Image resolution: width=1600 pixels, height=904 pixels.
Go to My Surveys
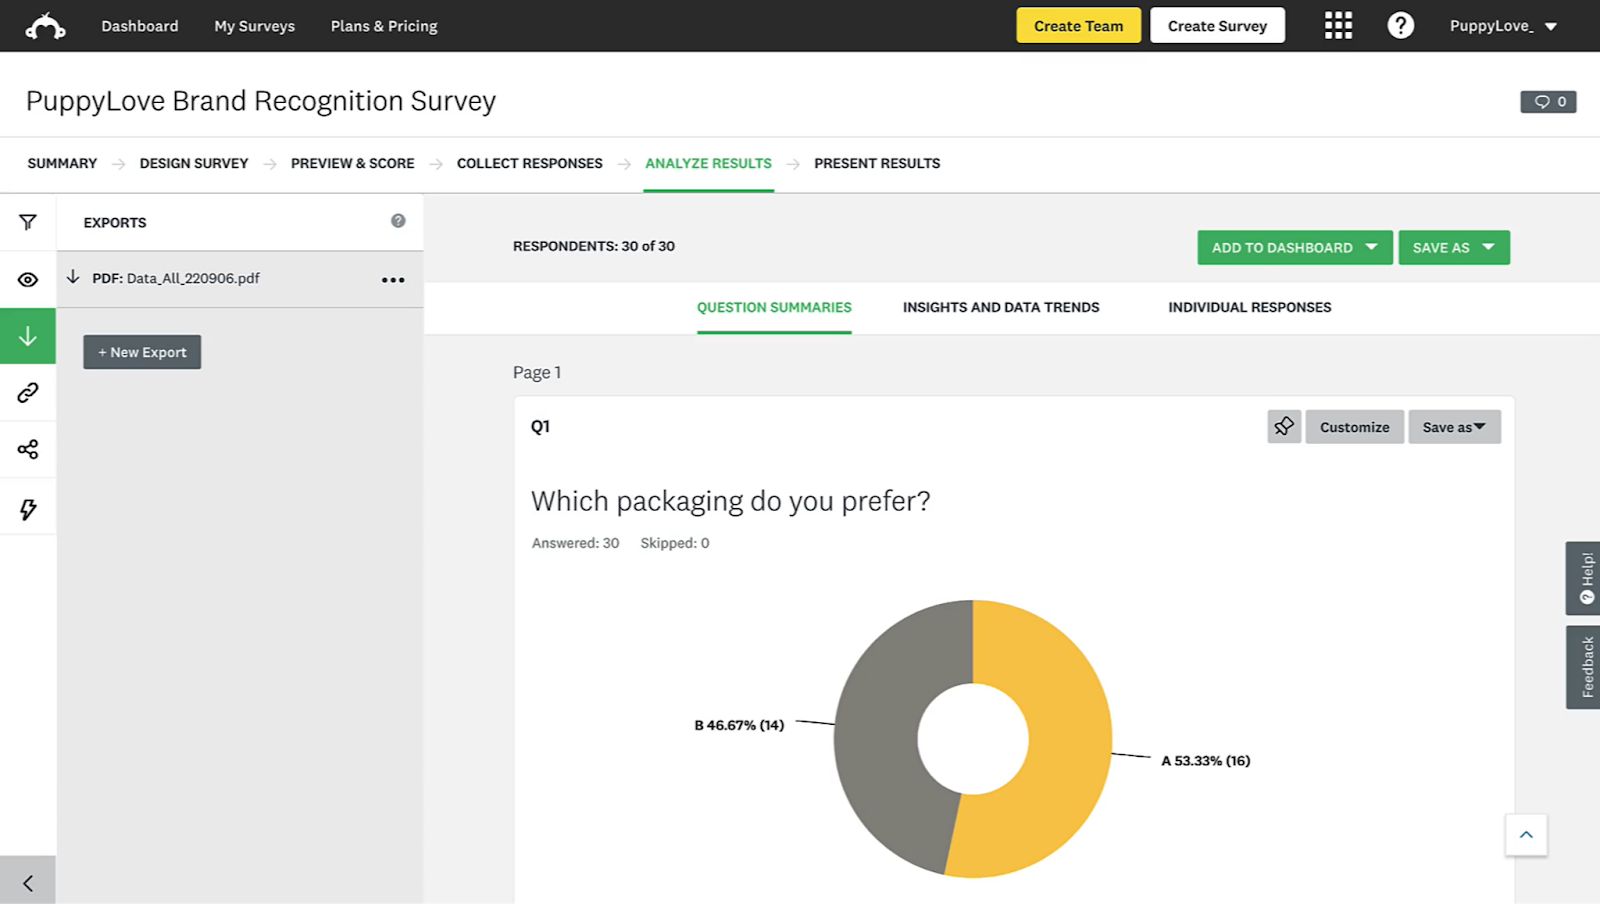click(254, 25)
